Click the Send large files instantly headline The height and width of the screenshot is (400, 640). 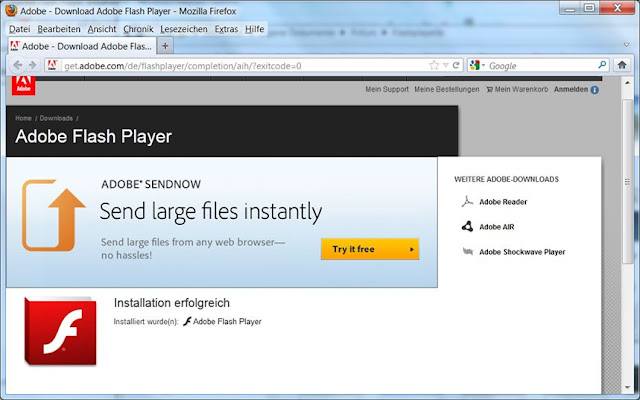211,212
